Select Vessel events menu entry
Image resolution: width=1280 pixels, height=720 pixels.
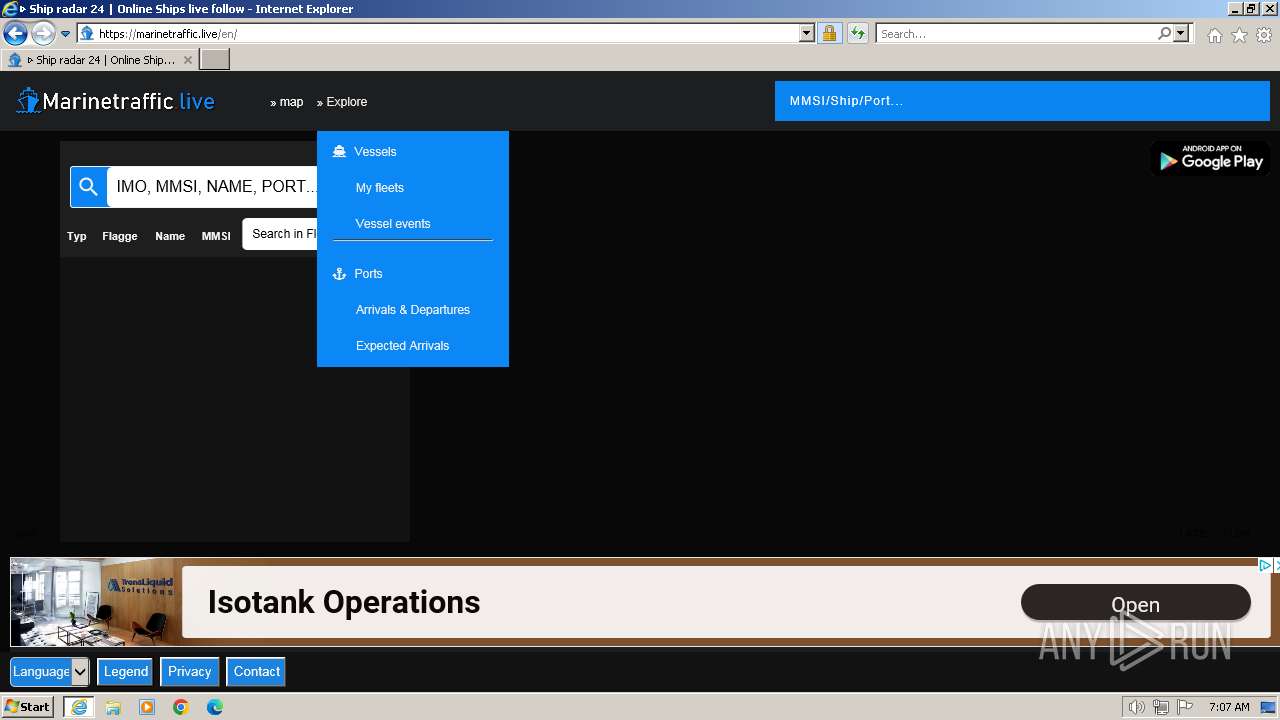(393, 224)
